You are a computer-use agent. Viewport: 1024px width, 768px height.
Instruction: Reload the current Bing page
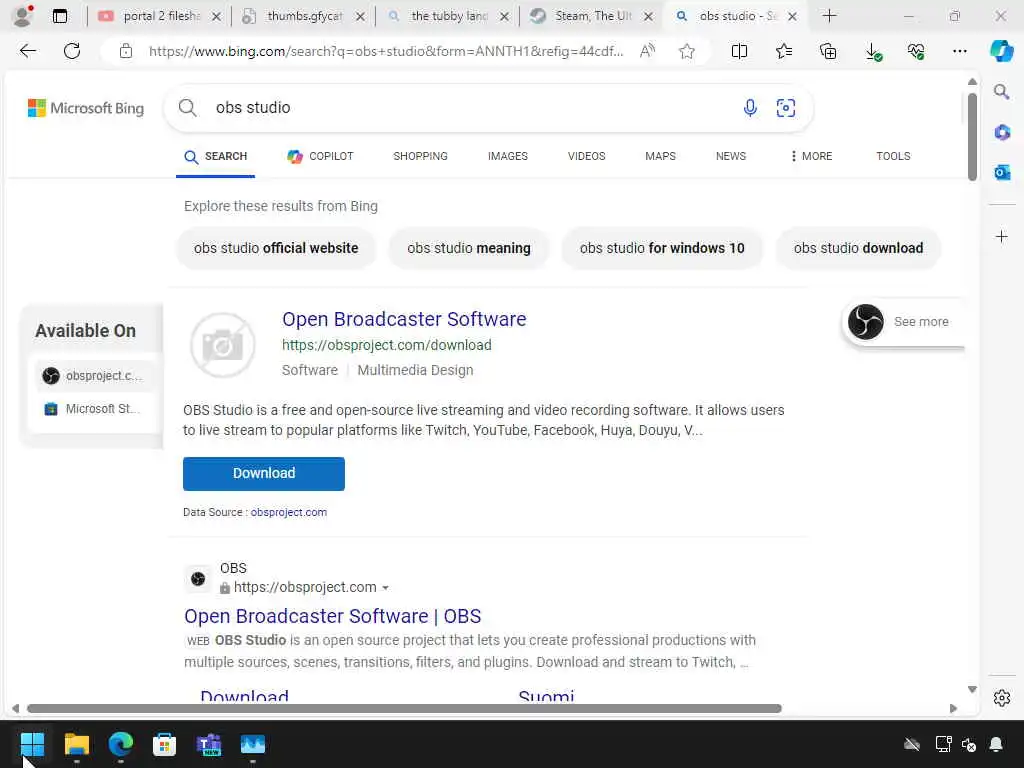point(72,51)
